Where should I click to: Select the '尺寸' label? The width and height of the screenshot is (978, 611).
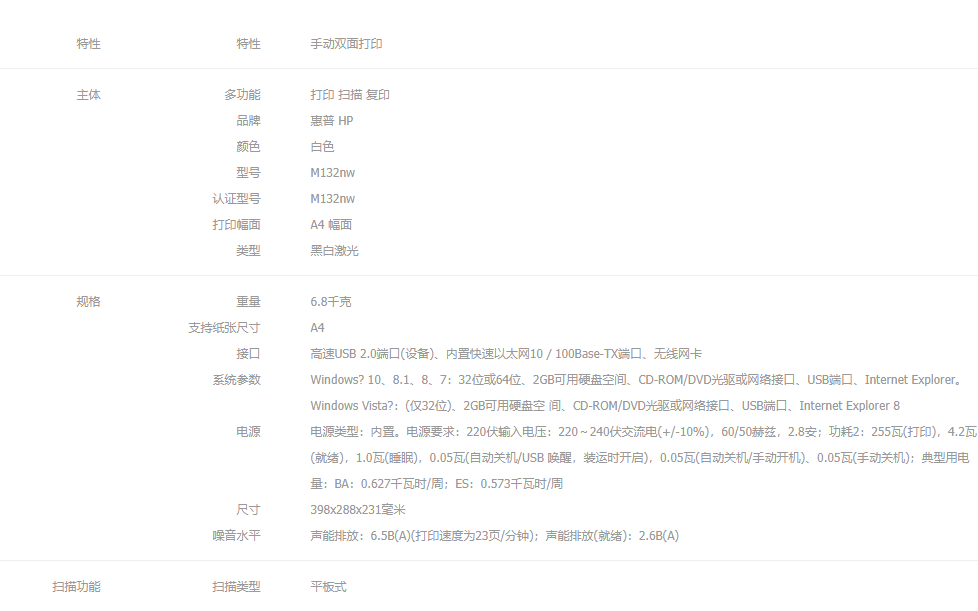point(248,510)
